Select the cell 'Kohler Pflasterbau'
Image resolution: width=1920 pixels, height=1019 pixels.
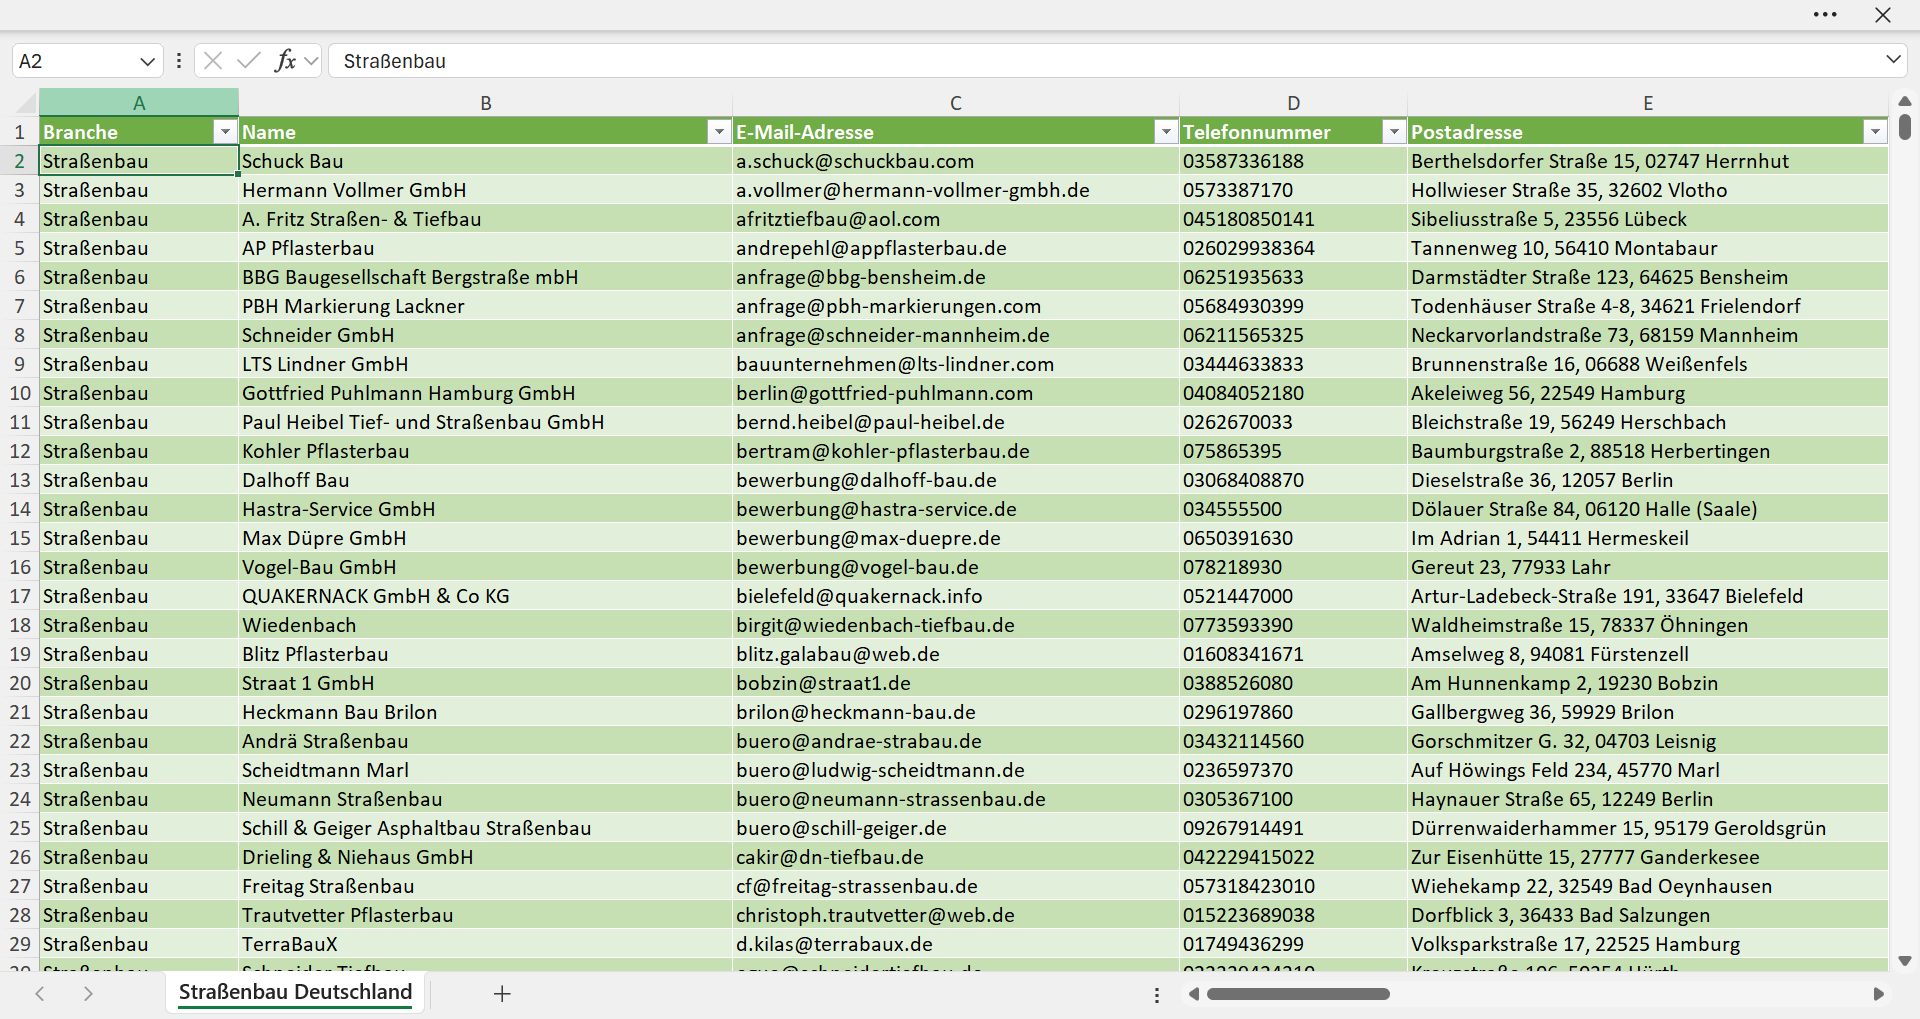click(486, 451)
